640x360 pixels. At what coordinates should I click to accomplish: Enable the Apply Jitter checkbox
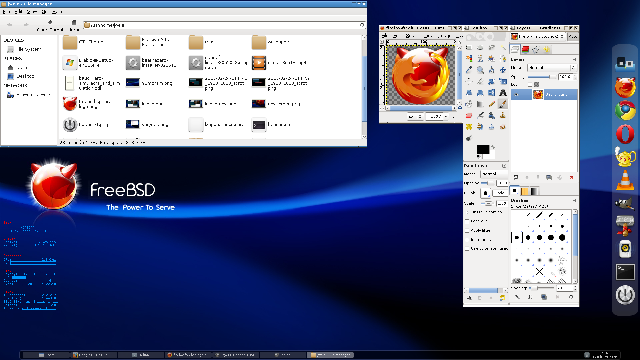pyautogui.click(x=467, y=231)
